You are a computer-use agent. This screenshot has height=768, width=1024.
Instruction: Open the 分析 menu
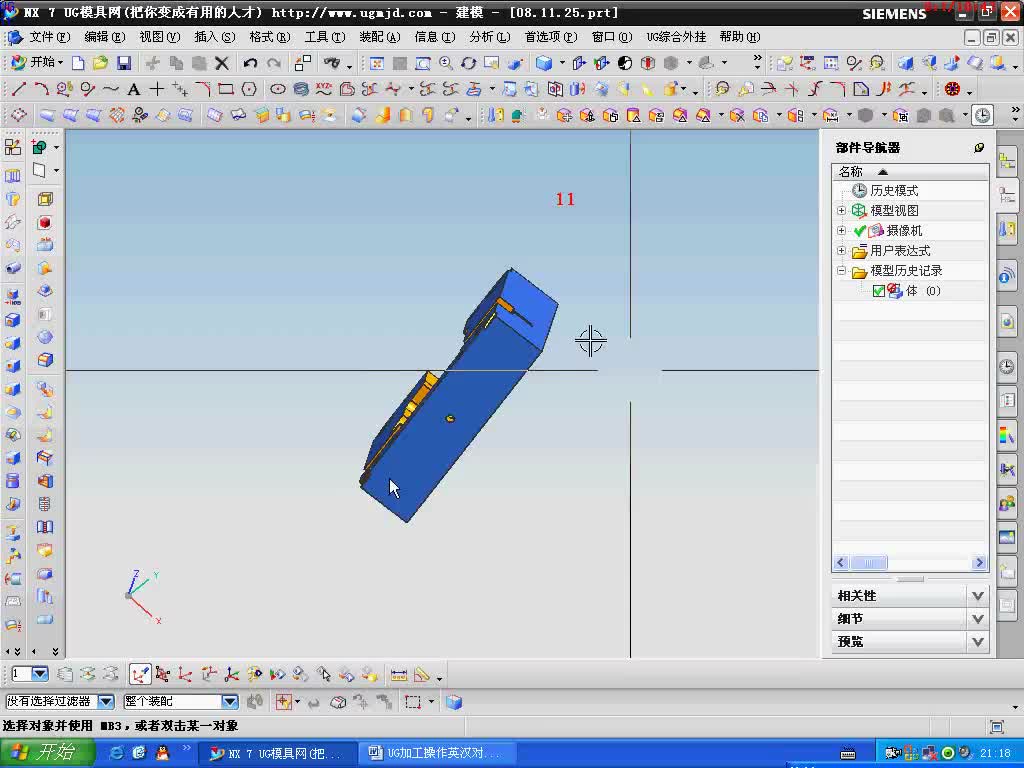[x=489, y=37]
